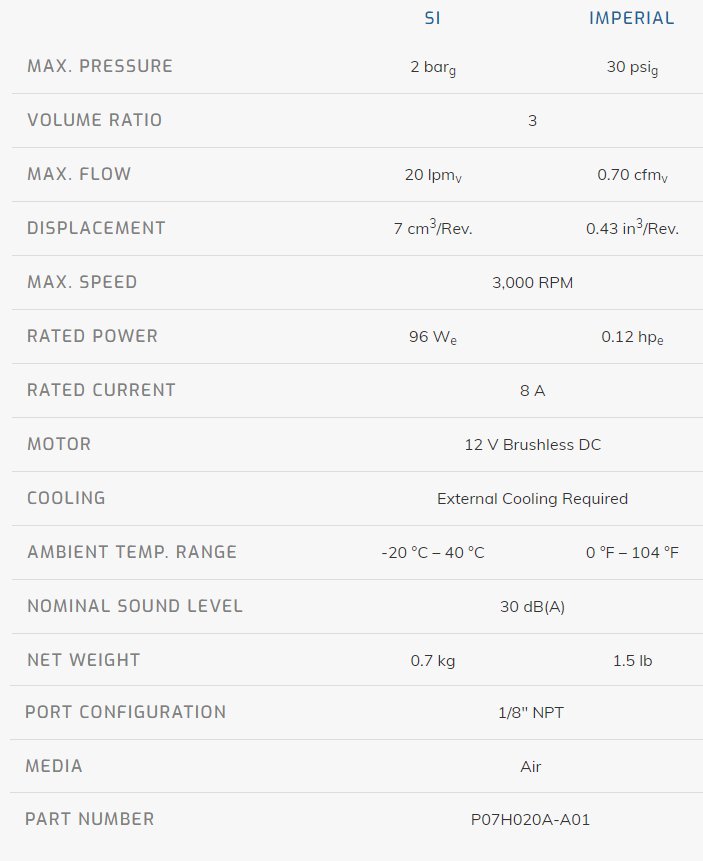The height and width of the screenshot is (861, 703).
Task: Select the 8 A rated current value
Action: tap(532, 391)
